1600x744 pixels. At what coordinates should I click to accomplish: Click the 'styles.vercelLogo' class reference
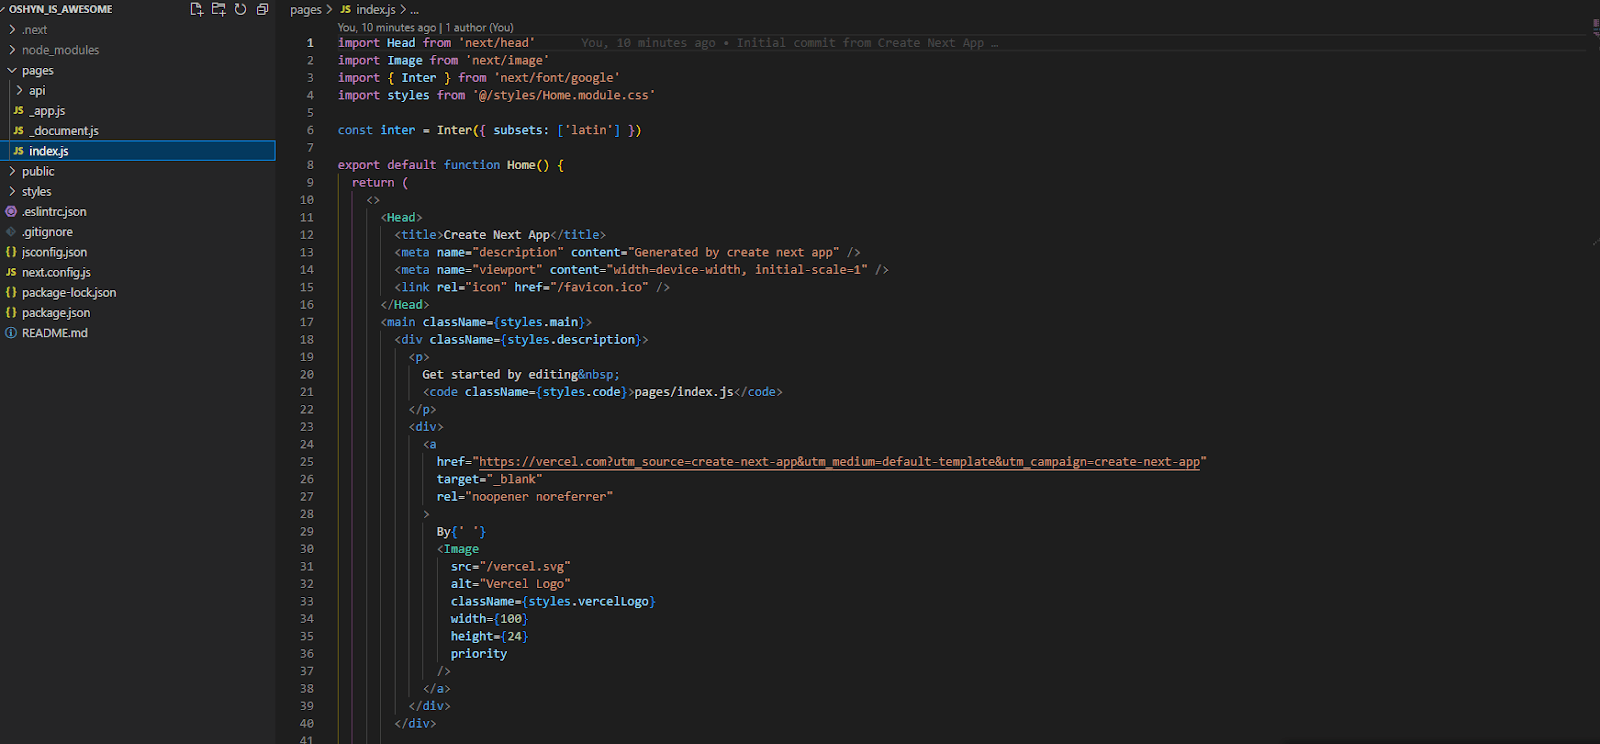588,602
